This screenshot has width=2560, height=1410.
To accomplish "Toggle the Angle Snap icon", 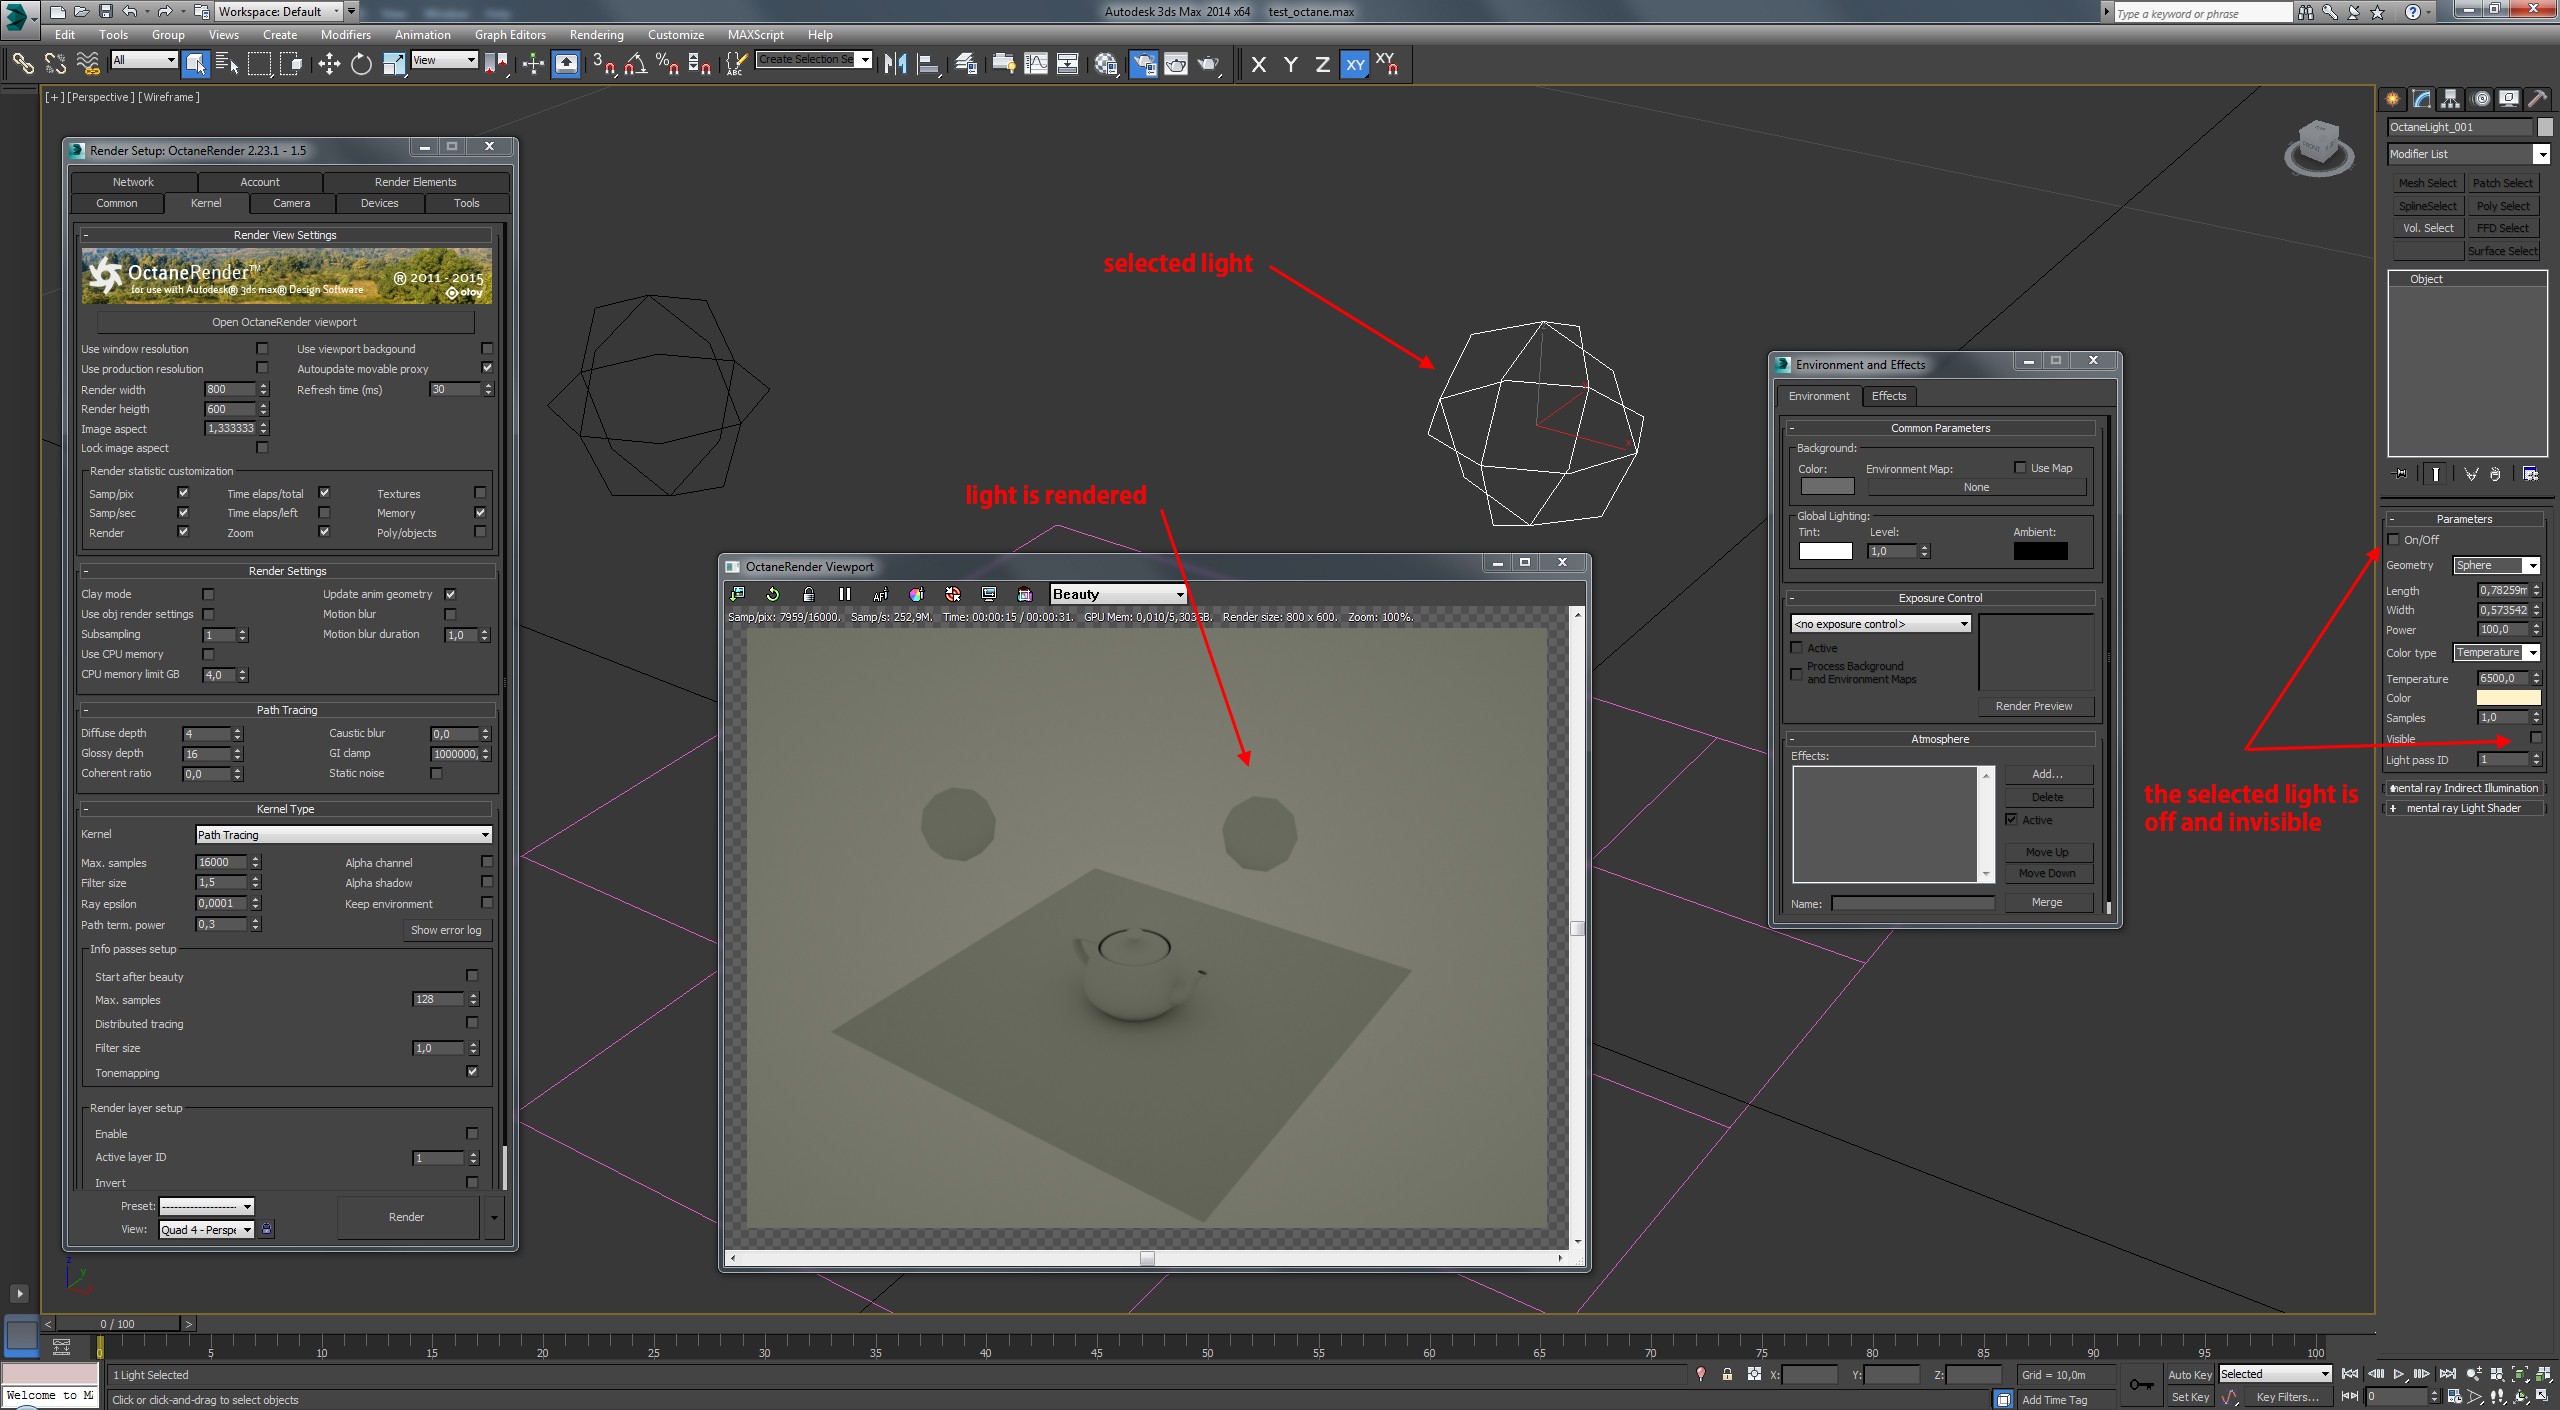I will point(636,65).
